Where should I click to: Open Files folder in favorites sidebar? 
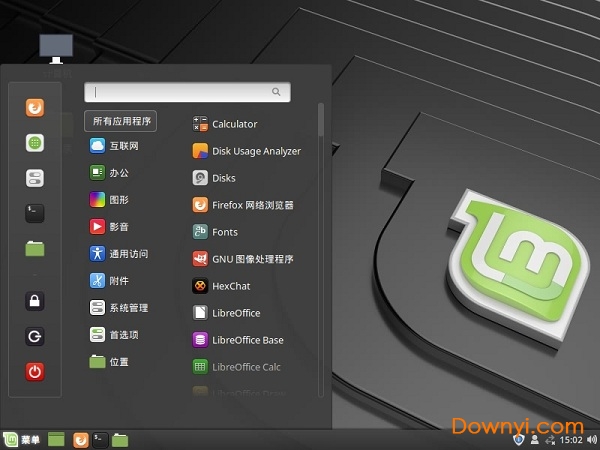(35, 249)
